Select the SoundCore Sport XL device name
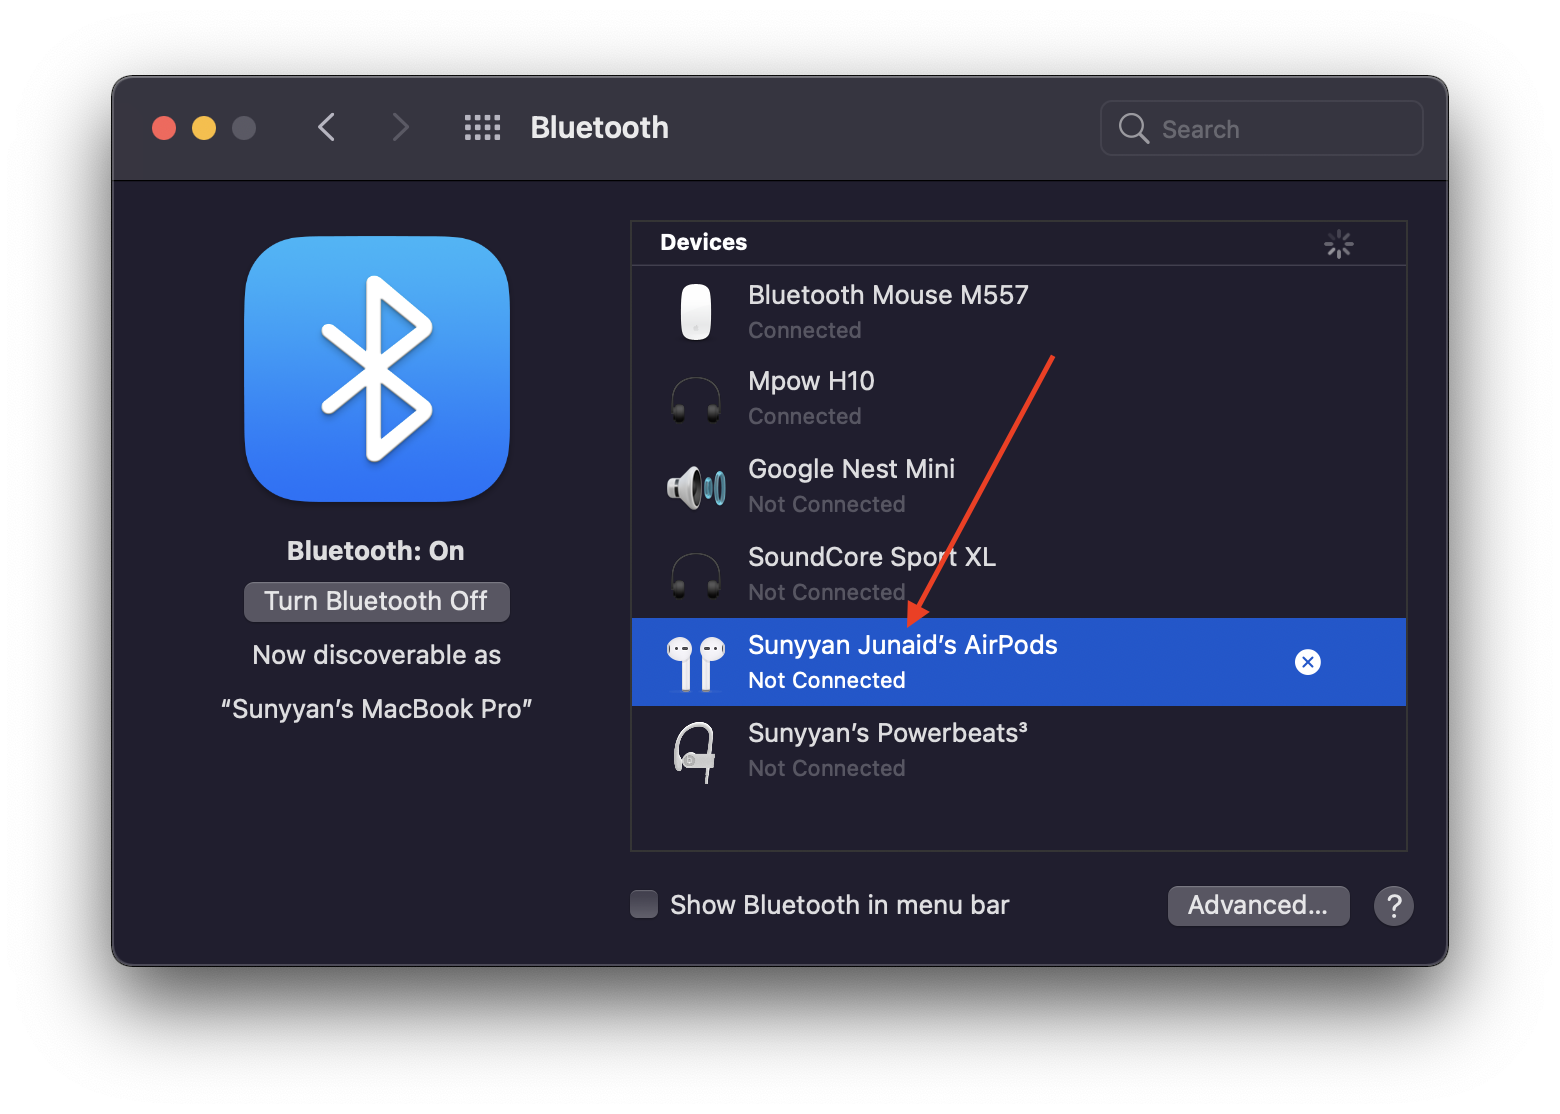 click(x=872, y=557)
